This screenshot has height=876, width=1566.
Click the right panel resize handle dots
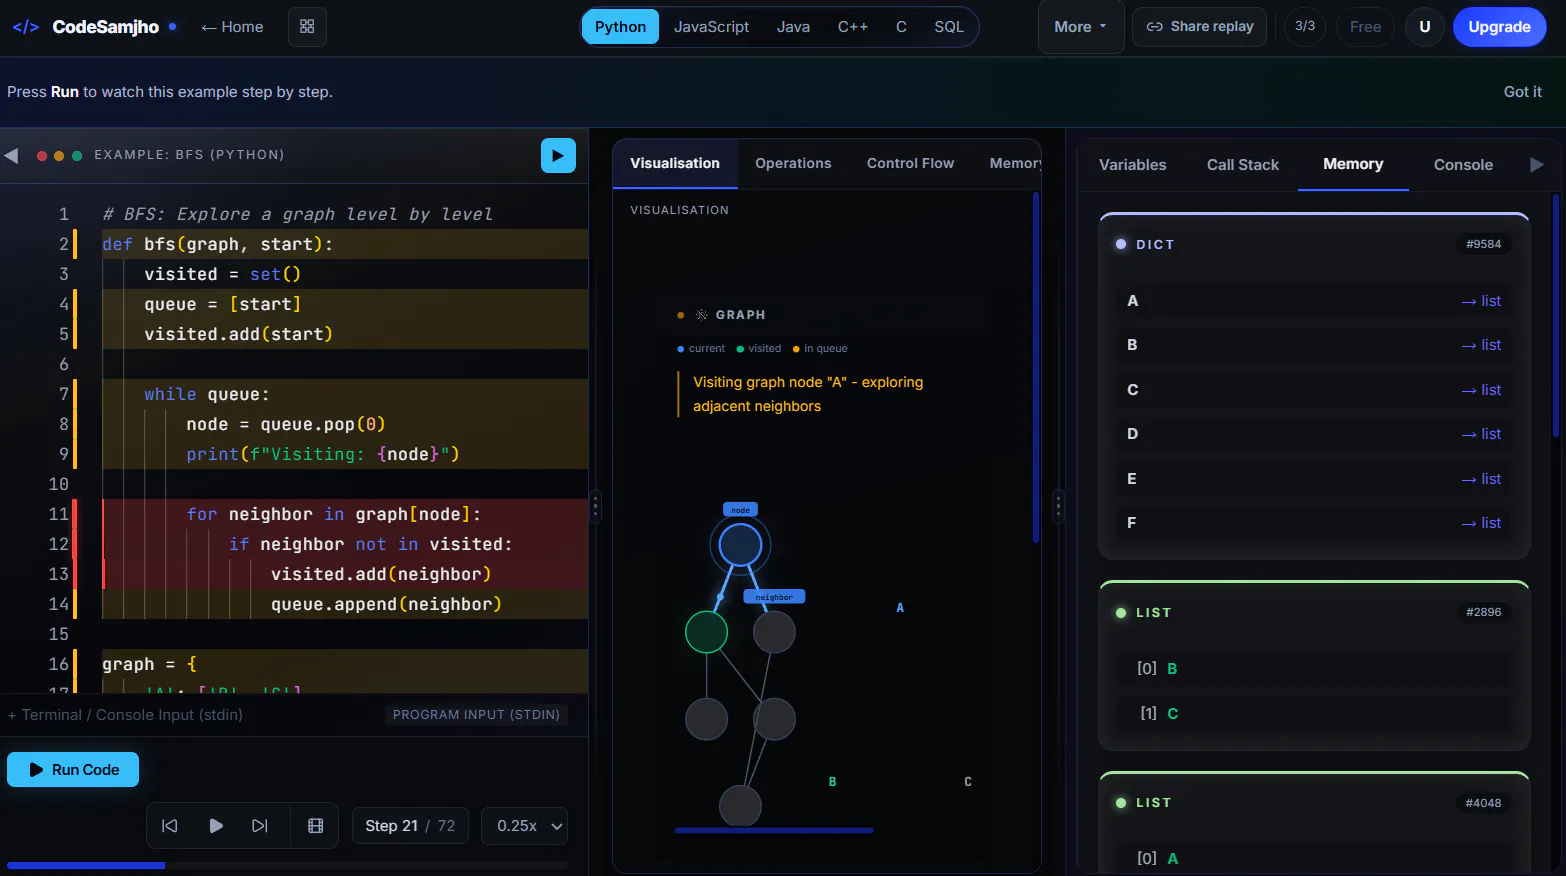pyautogui.click(x=1058, y=506)
